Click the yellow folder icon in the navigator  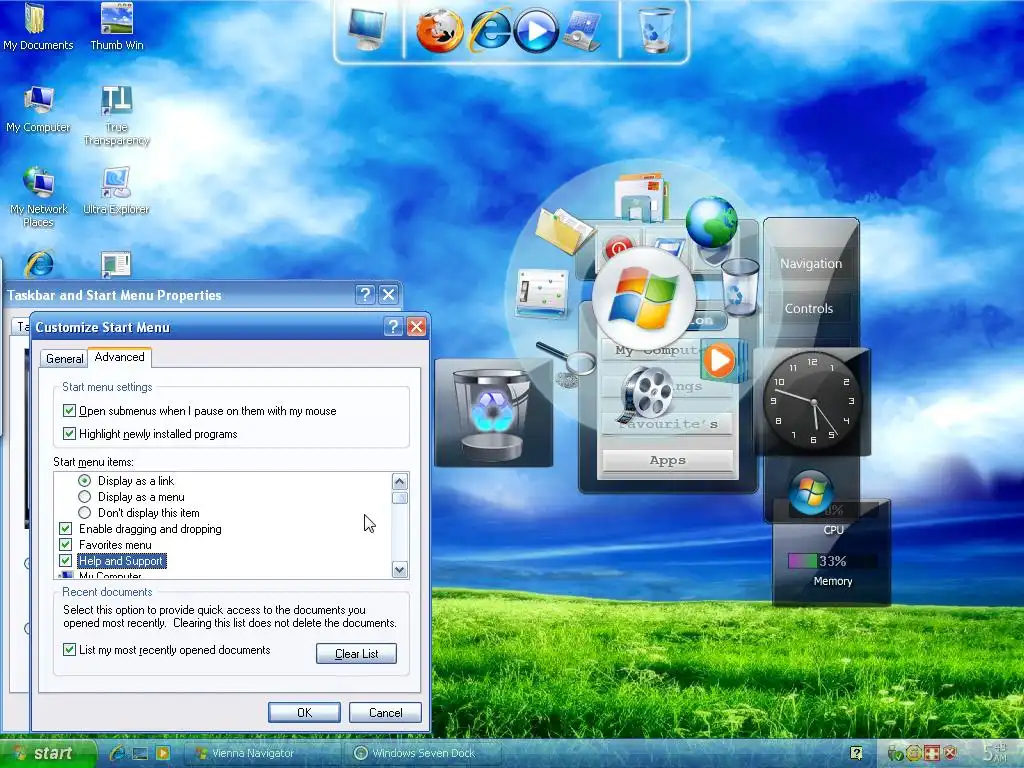(x=564, y=231)
